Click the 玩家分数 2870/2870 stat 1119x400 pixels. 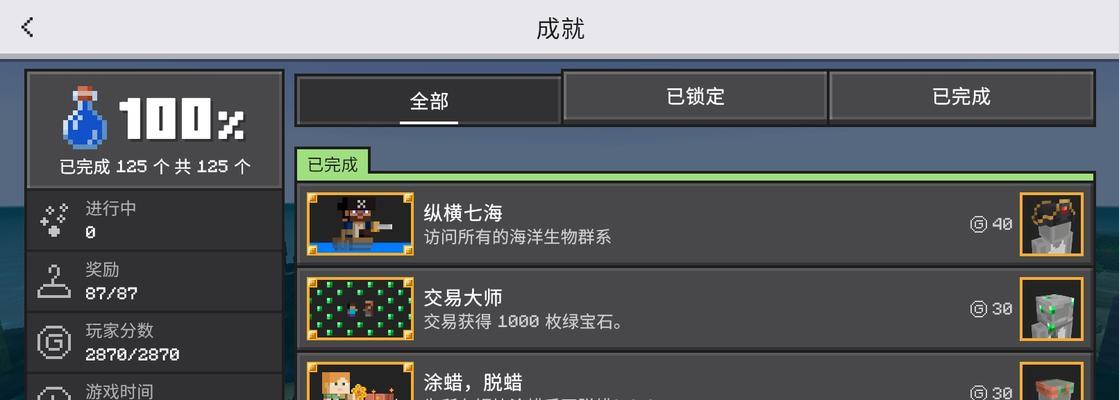point(155,343)
